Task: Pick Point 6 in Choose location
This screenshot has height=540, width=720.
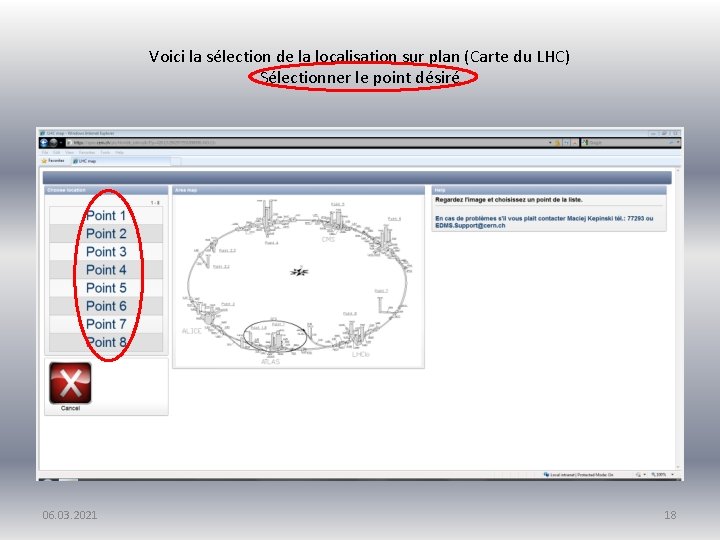Action: click(106, 306)
